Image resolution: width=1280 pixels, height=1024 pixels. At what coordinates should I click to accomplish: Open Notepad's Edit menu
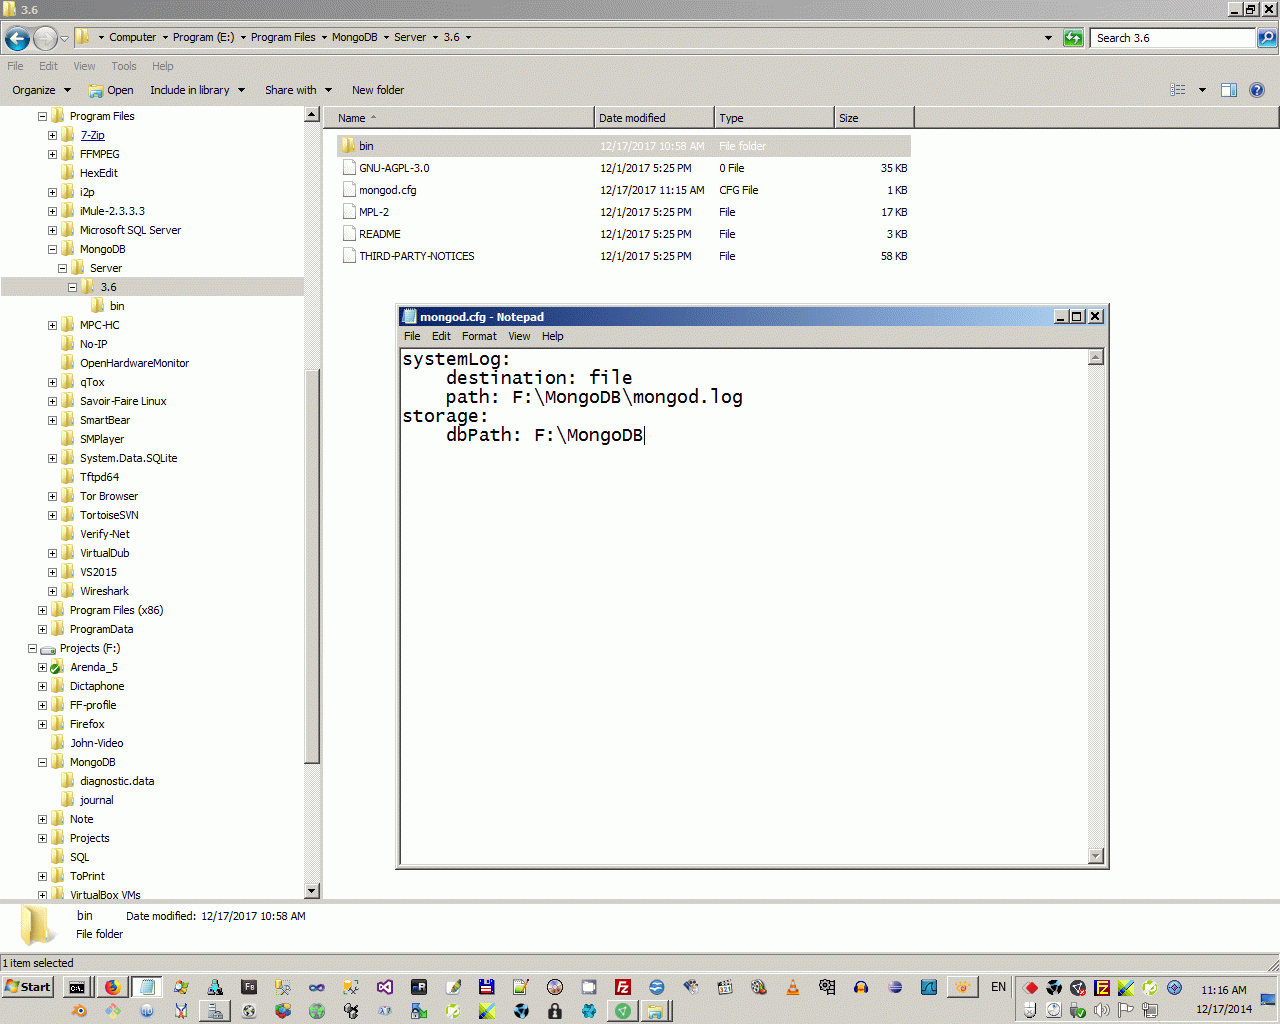pos(441,336)
